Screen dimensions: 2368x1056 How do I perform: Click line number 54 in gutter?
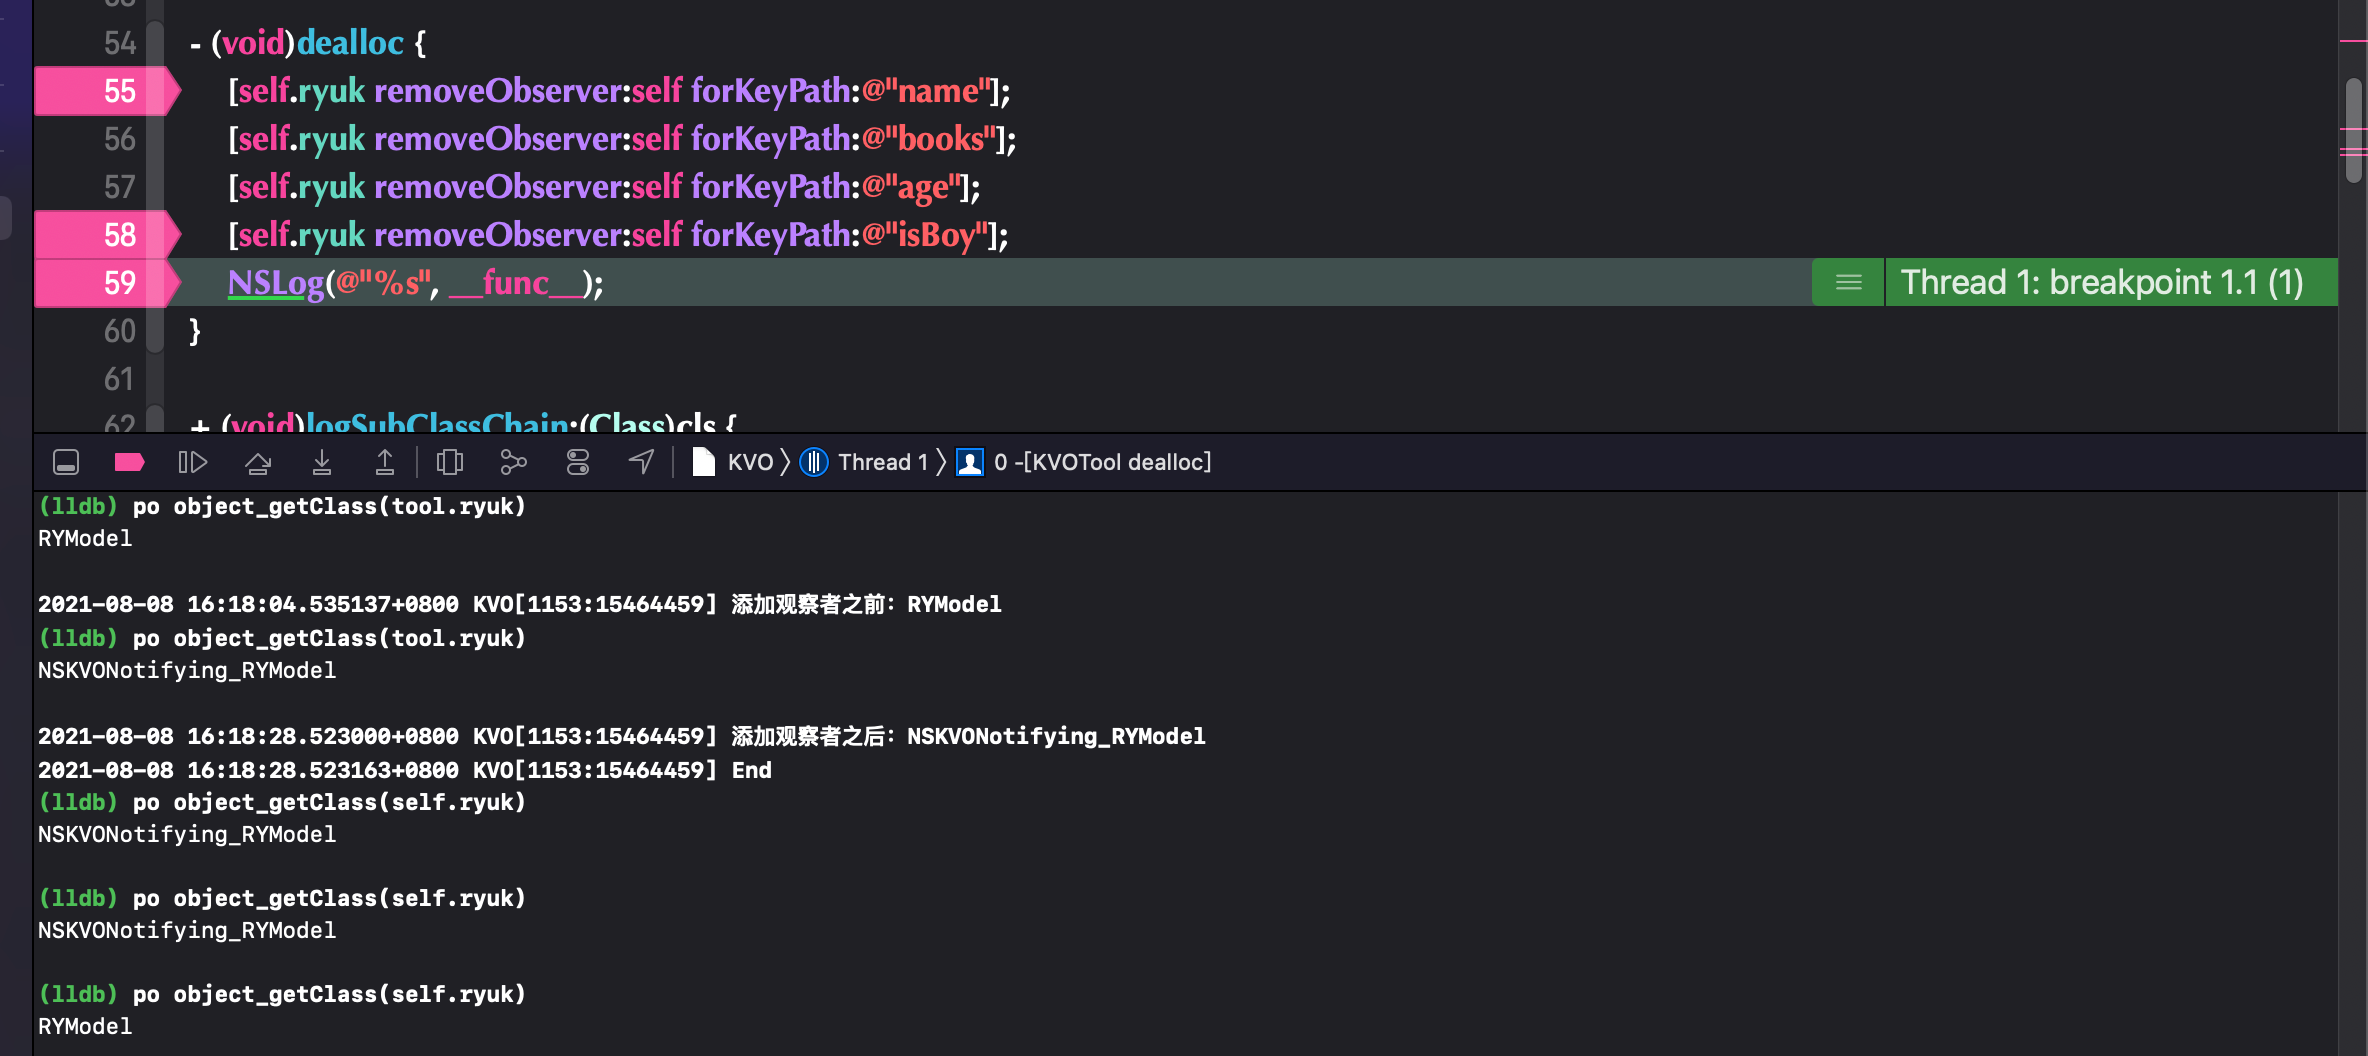[119, 43]
